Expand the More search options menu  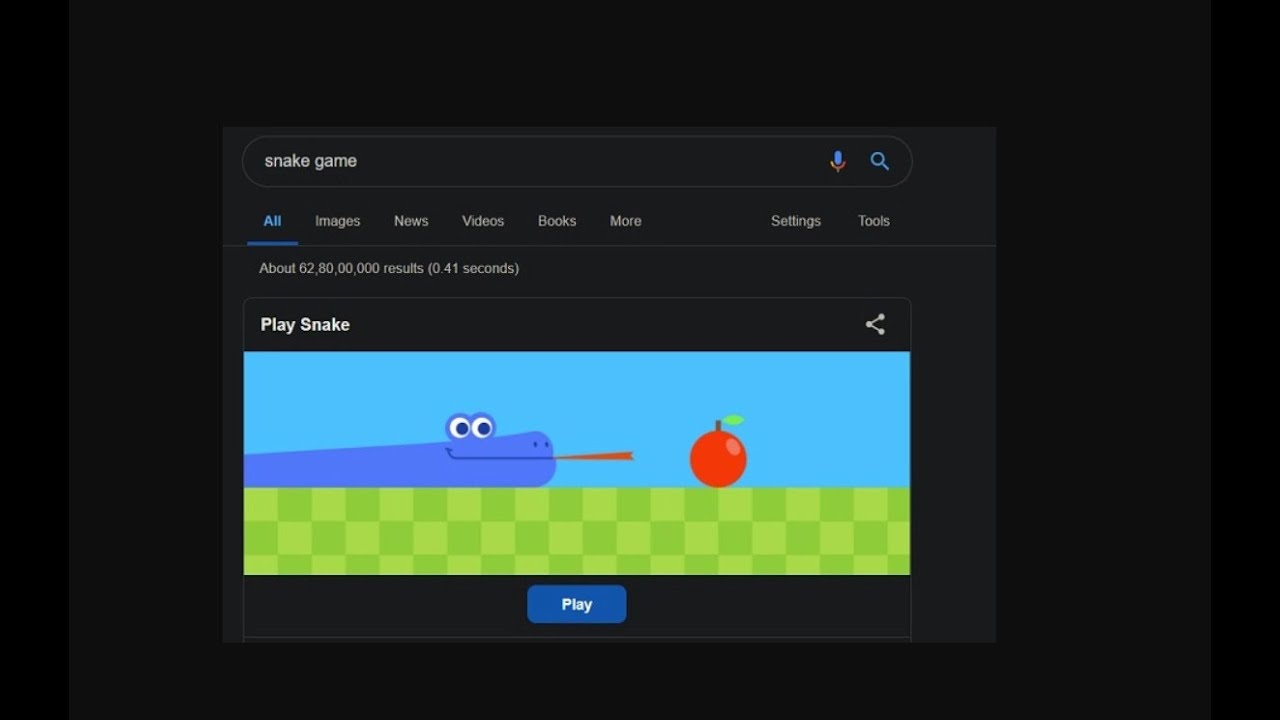point(626,221)
